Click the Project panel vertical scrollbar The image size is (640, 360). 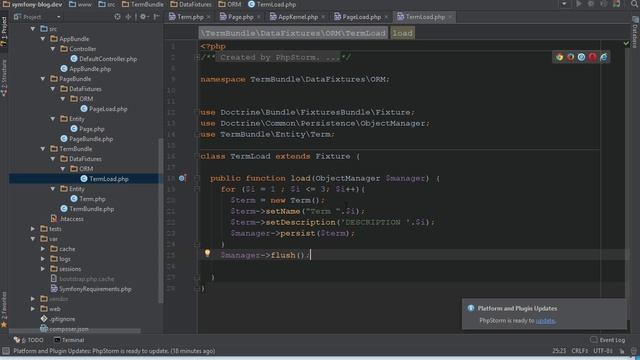pos(161,220)
